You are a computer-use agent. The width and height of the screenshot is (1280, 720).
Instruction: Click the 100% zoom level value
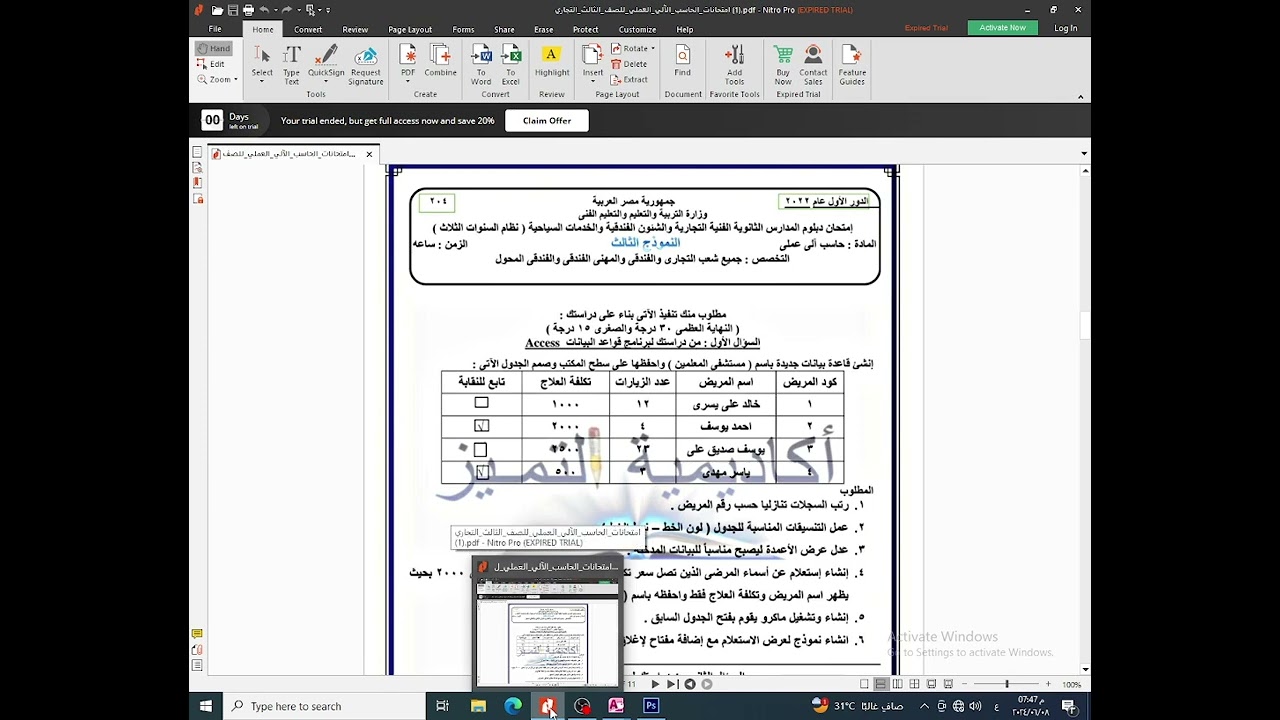tap(1072, 685)
